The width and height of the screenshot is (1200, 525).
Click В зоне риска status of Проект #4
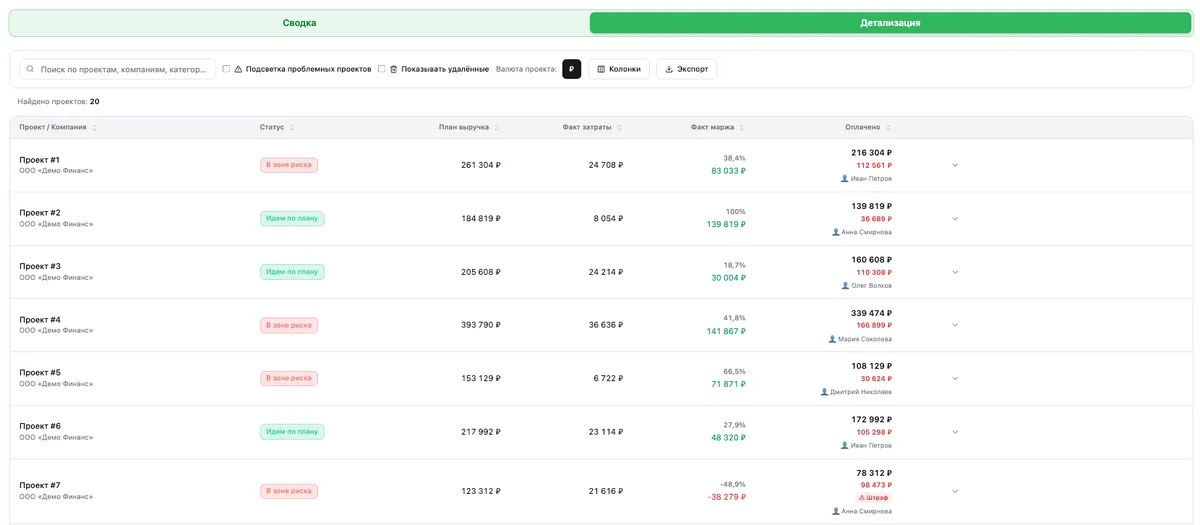(289, 325)
